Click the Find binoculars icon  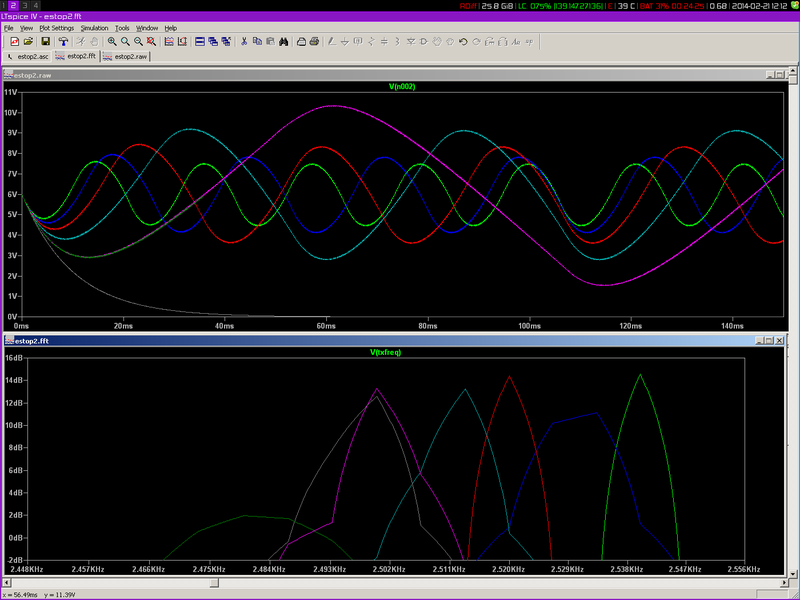(x=285, y=41)
